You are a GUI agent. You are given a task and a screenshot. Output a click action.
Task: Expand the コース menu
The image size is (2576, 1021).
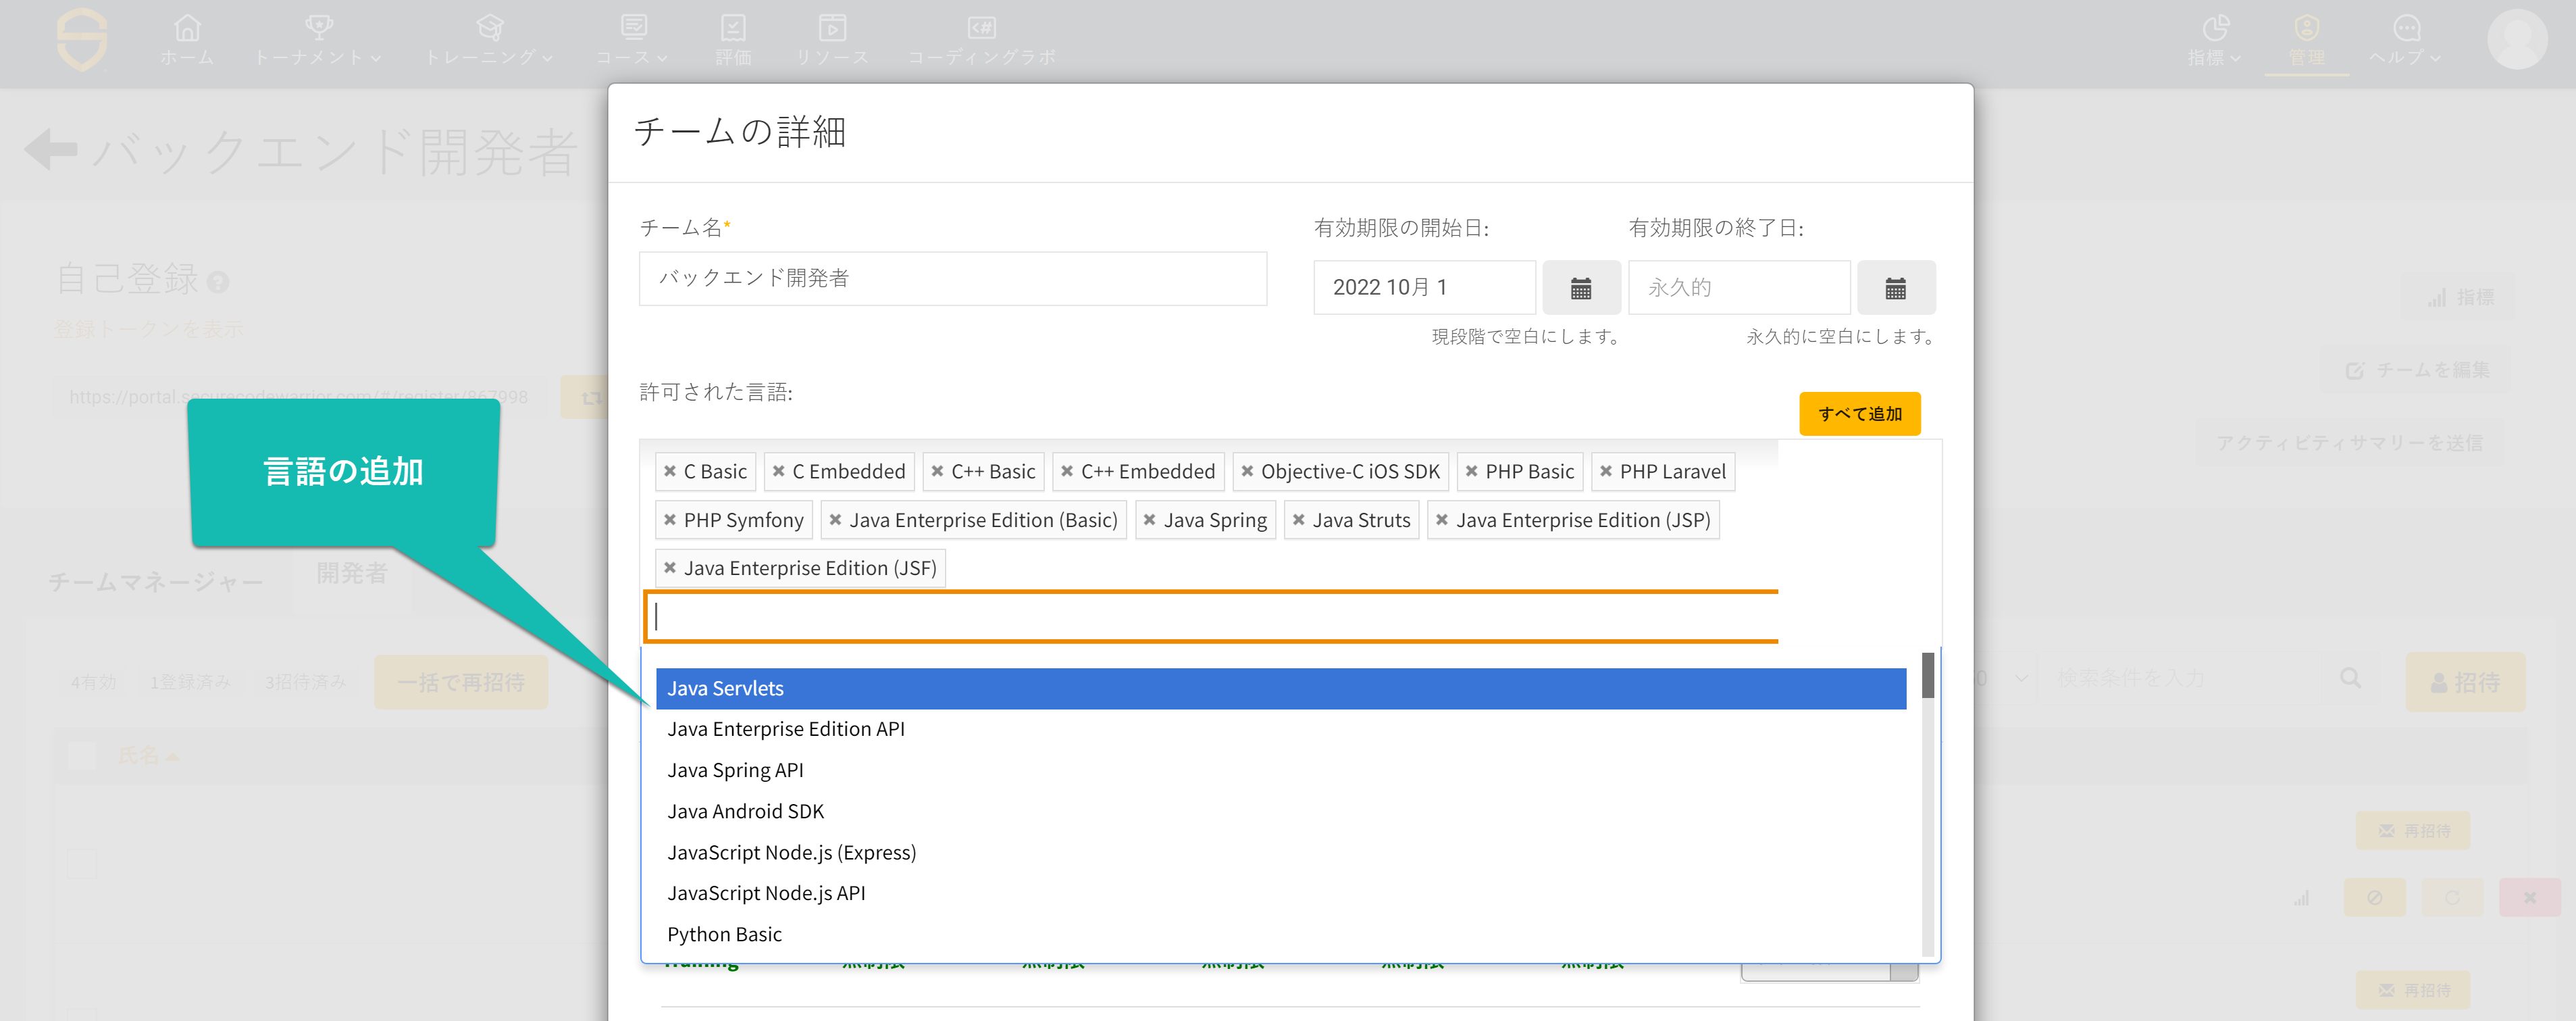click(x=632, y=40)
